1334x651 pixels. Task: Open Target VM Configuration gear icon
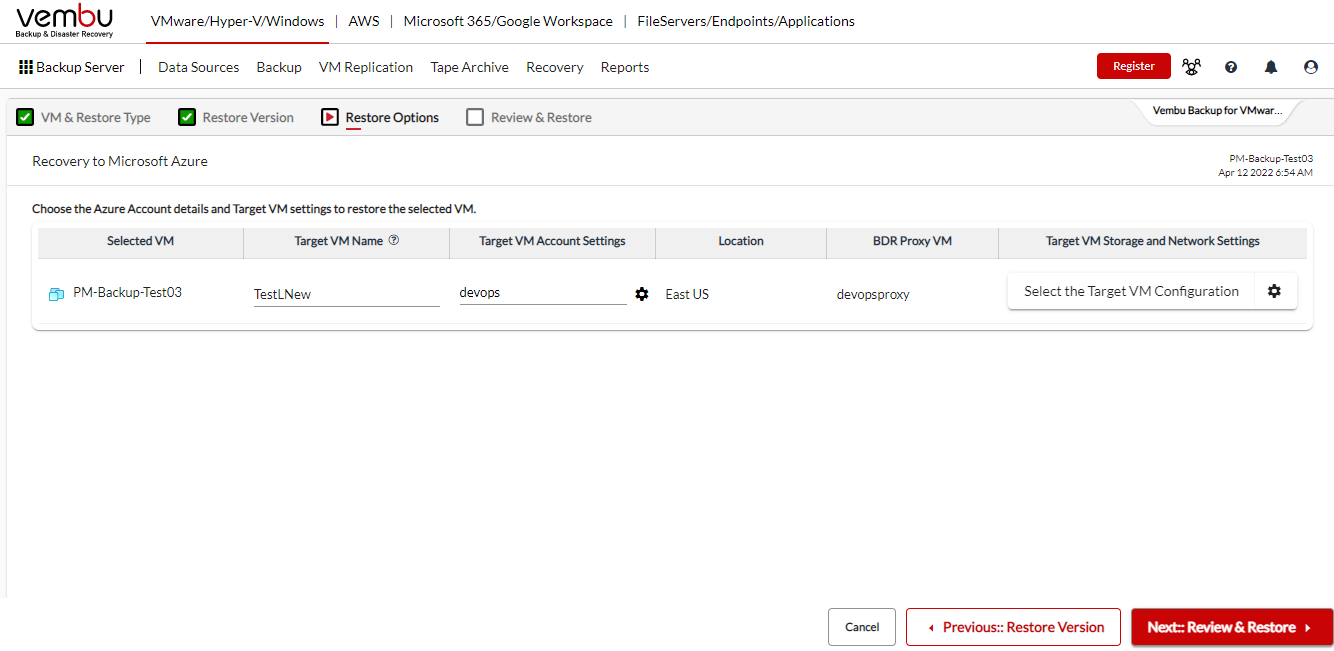1274,291
